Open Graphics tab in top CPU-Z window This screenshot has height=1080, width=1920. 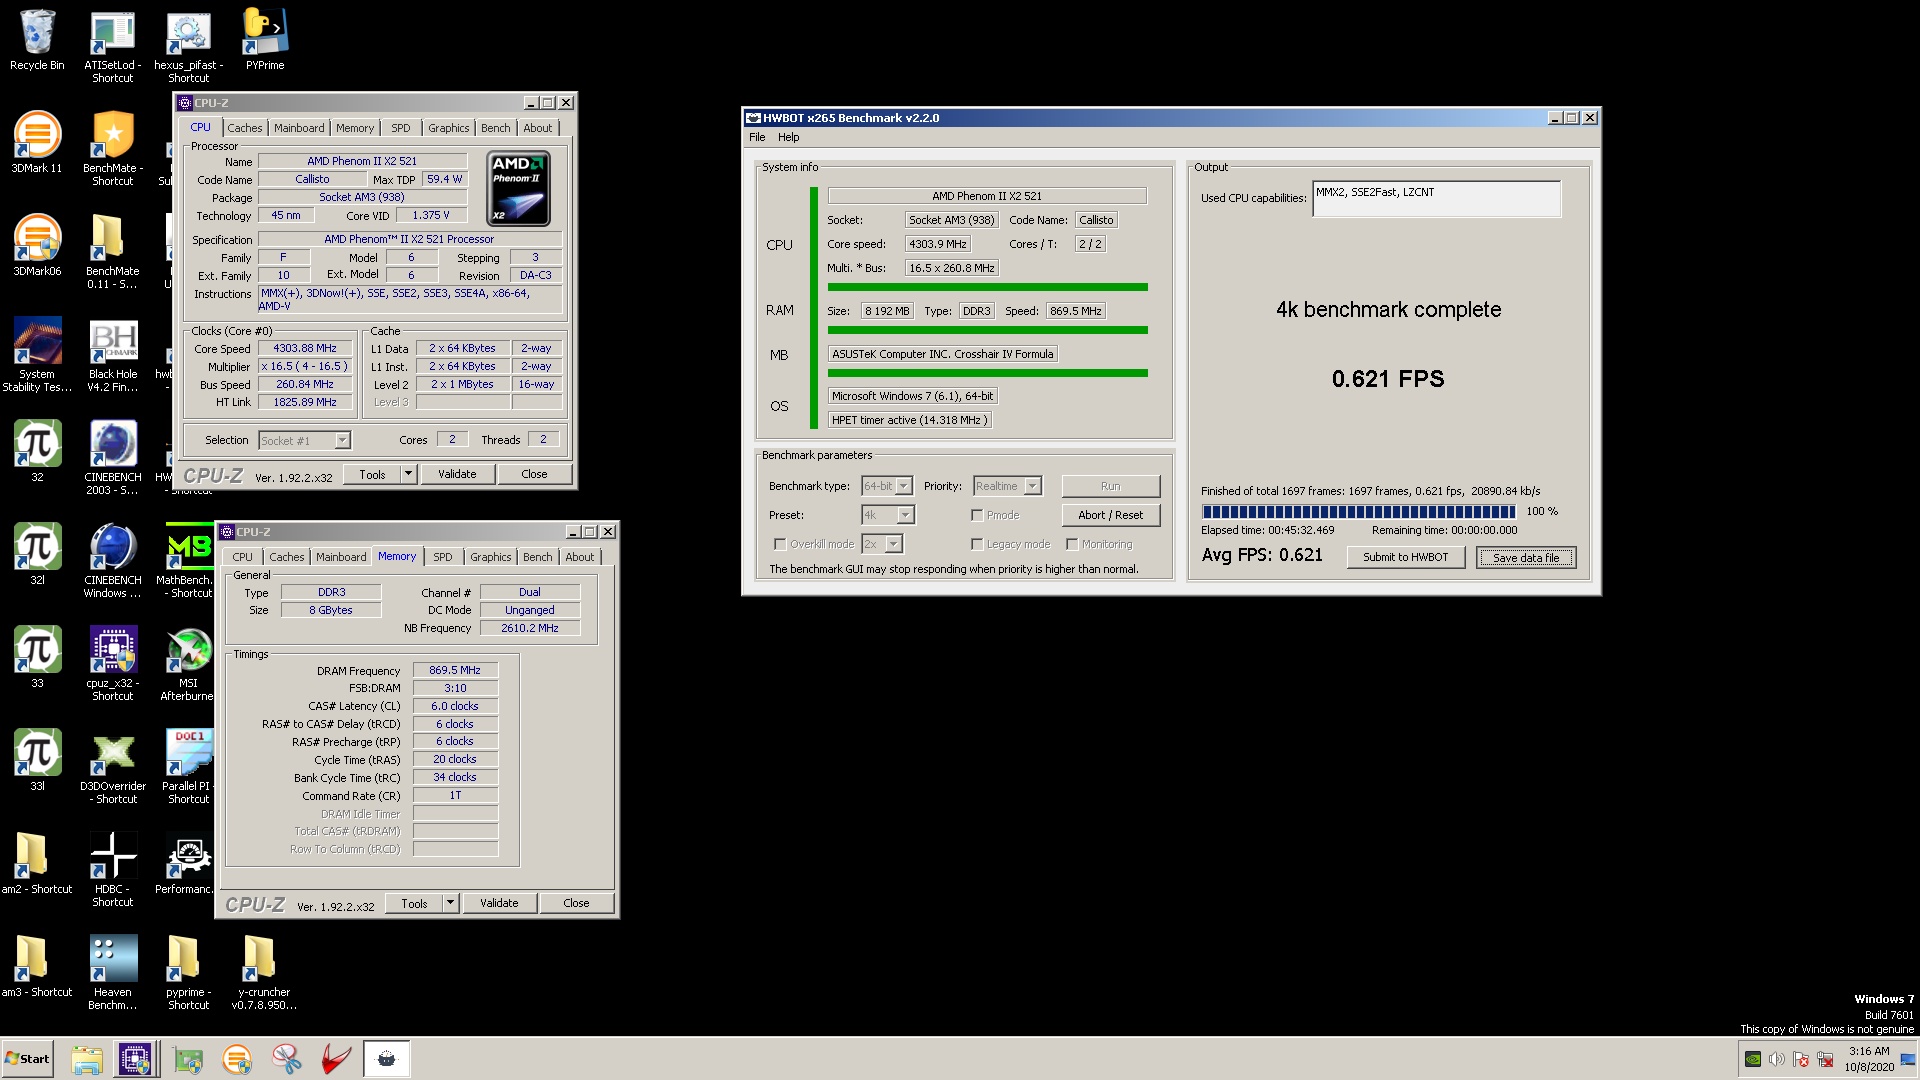pyautogui.click(x=448, y=128)
